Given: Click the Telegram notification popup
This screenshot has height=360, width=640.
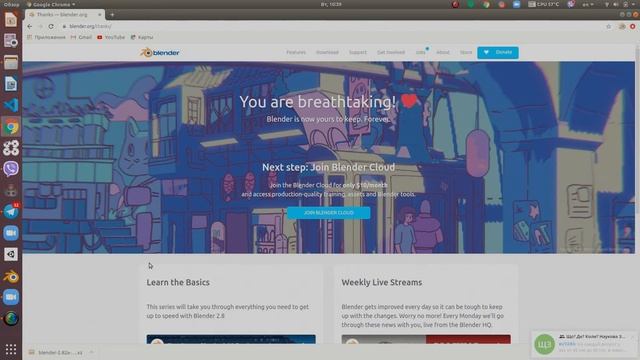Looking at the screenshot, I should click(585, 344).
